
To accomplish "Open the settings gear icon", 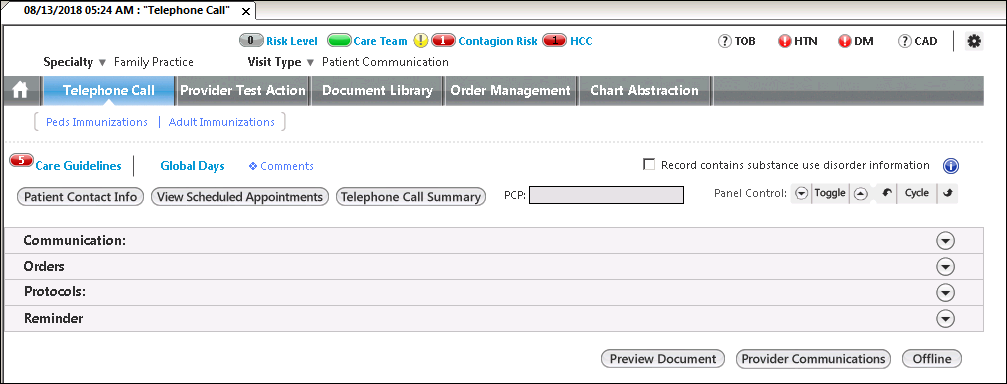I will [974, 41].
